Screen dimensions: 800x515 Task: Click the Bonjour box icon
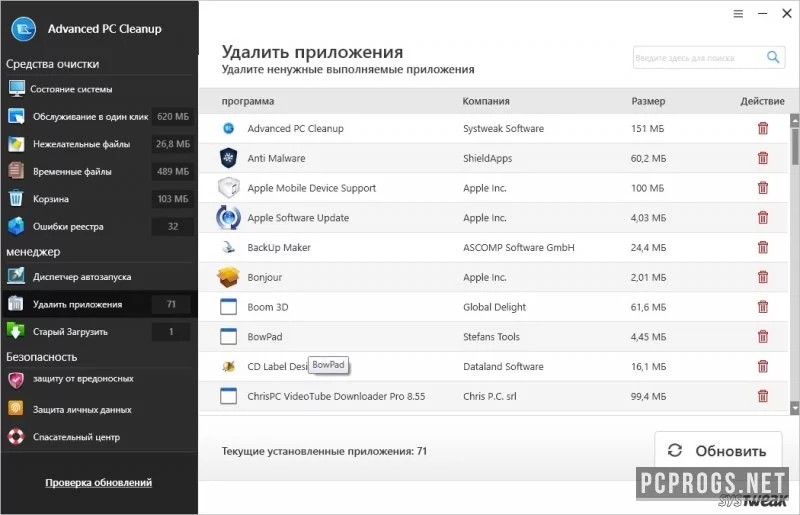(228, 277)
